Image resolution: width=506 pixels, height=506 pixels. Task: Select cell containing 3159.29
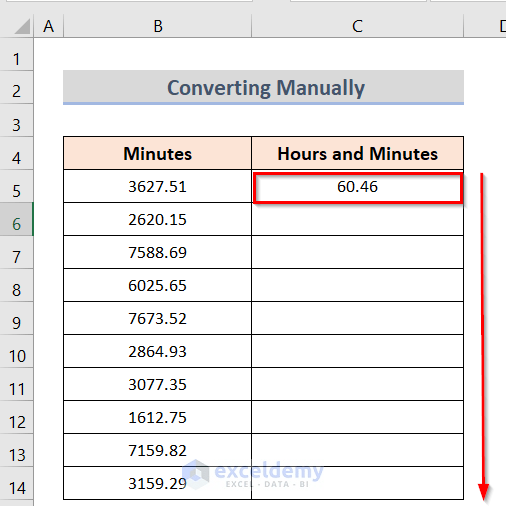[x=158, y=483]
